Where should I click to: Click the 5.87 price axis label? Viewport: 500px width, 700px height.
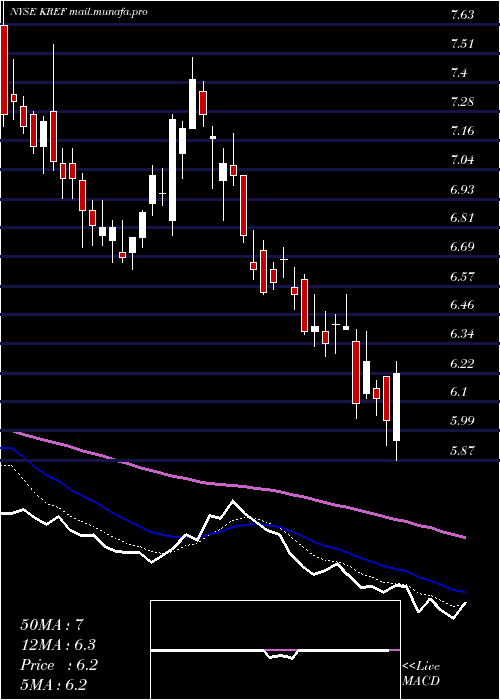pos(462,450)
